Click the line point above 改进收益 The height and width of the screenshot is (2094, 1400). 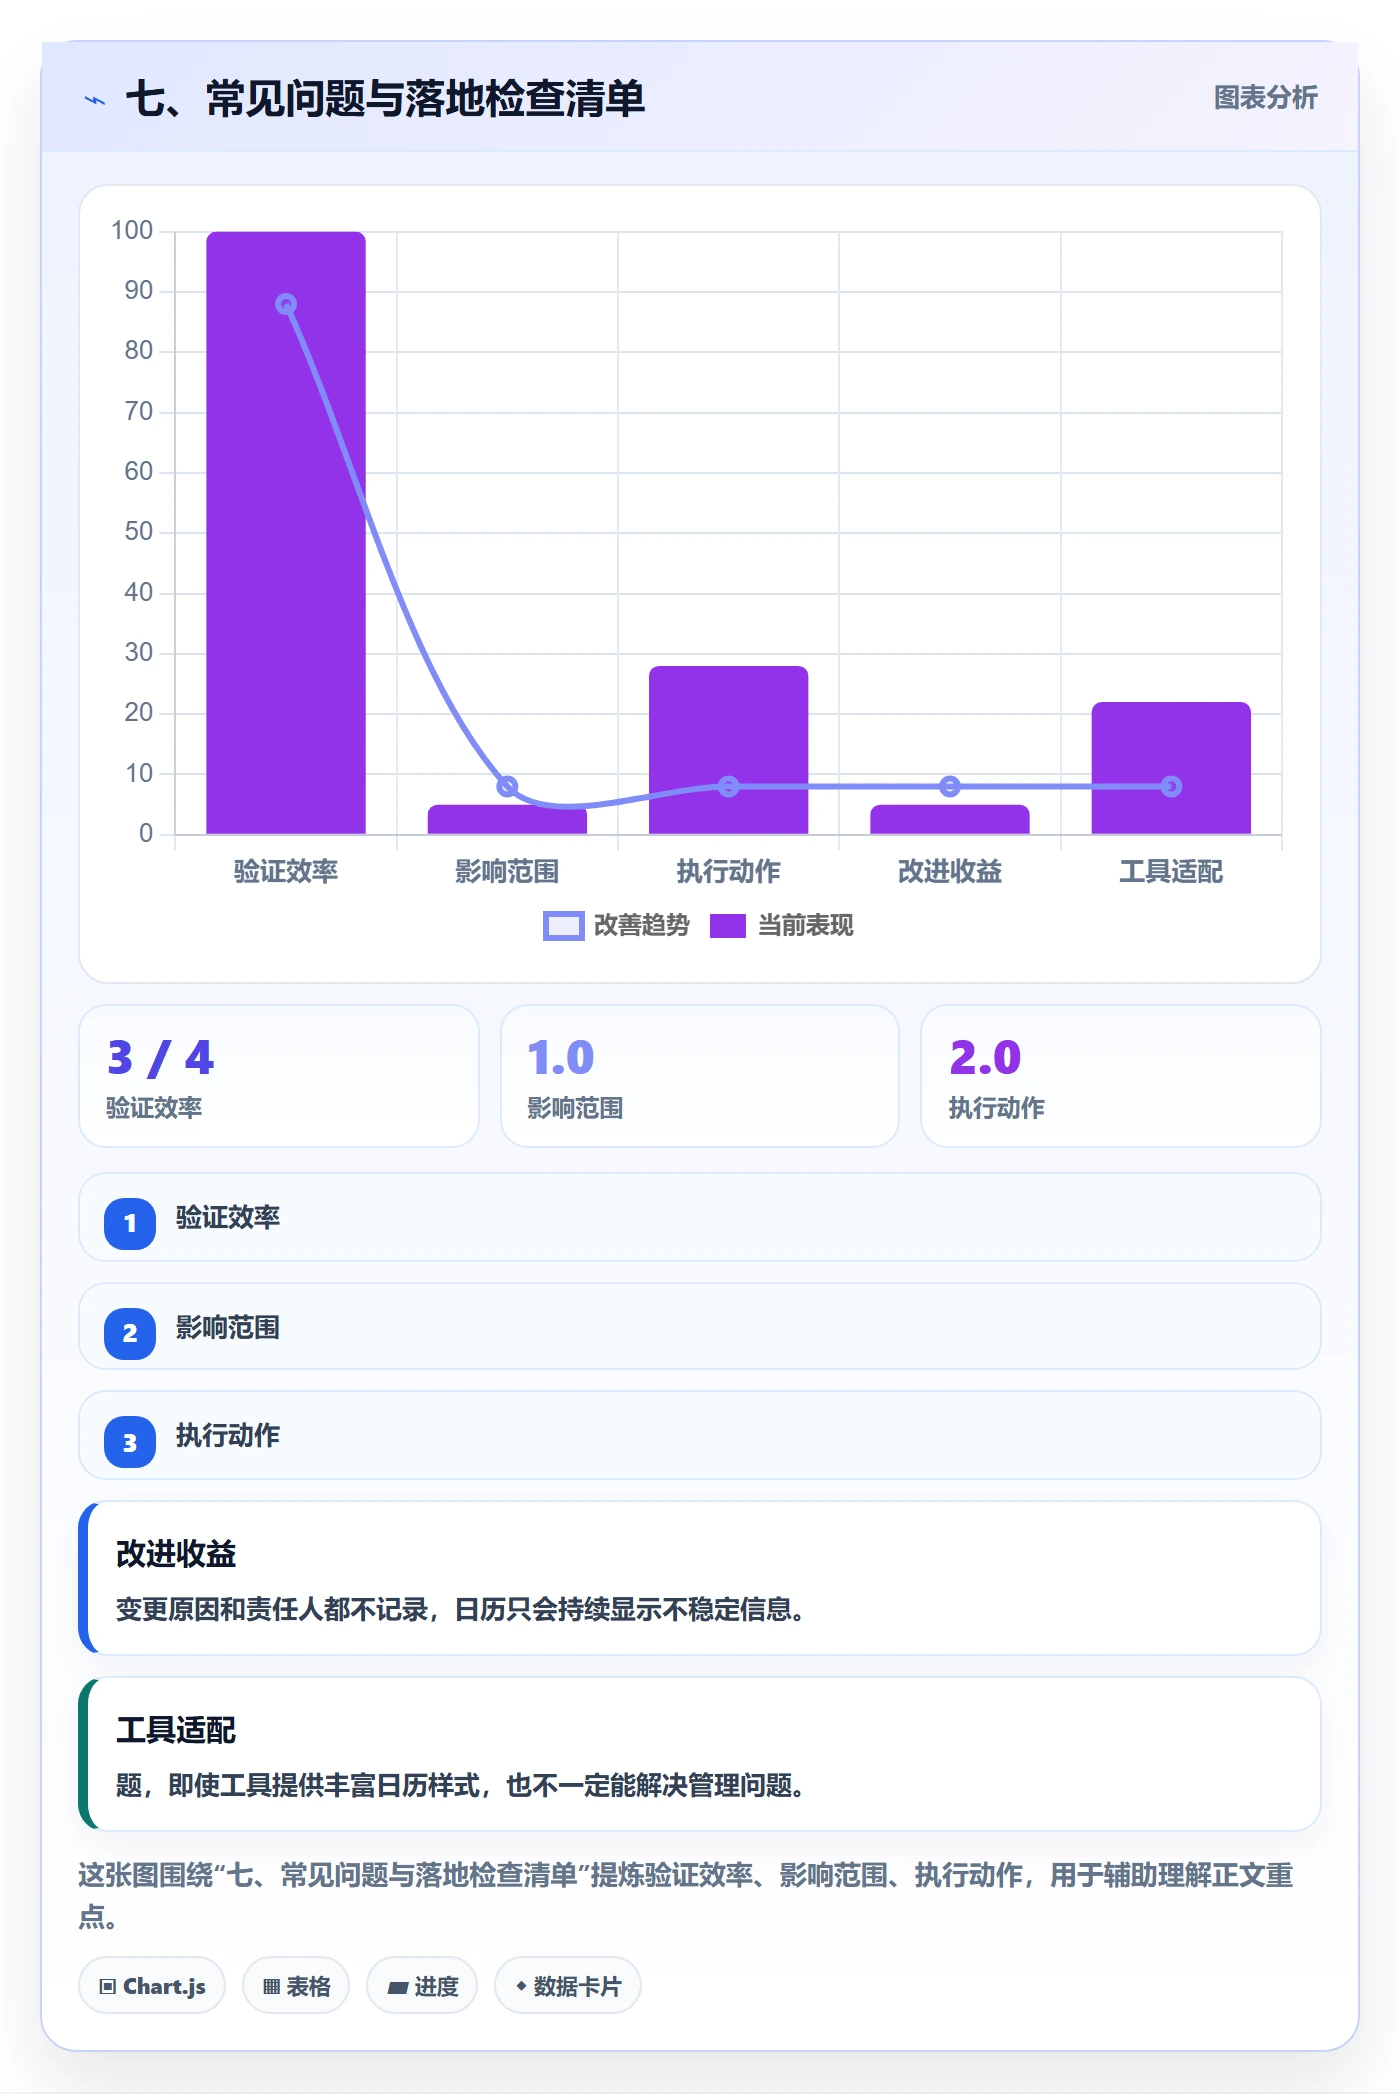pyautogui.click(x=950, y=787)
